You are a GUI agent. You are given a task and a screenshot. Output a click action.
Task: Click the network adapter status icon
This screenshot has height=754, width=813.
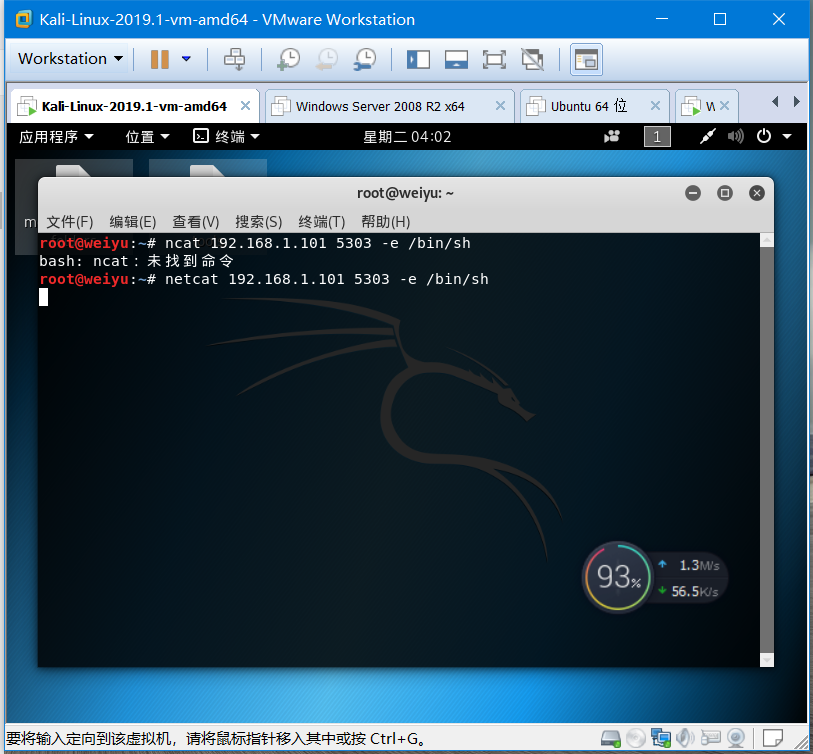661,737
